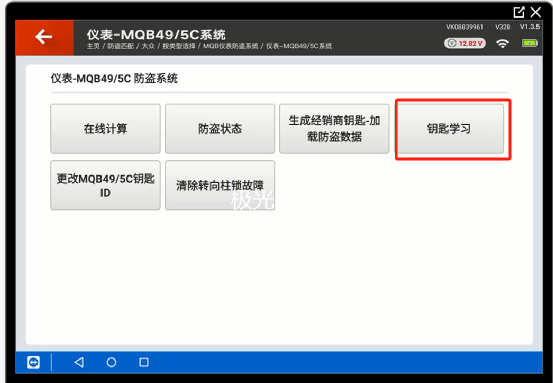Tap the 12.82 V battery voltage indicator

(x=465, y=43)
